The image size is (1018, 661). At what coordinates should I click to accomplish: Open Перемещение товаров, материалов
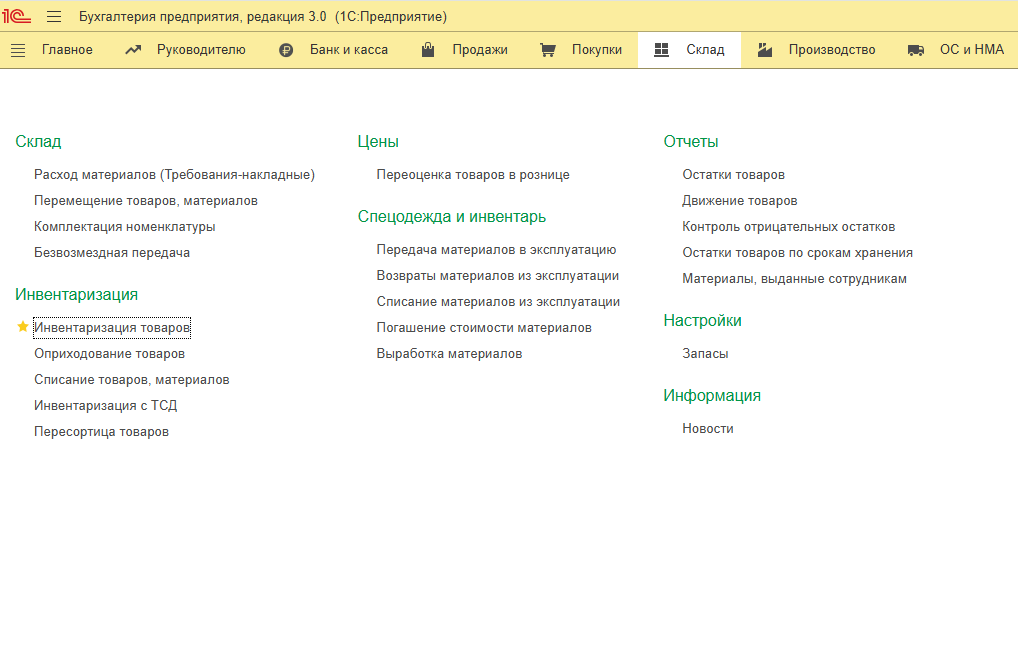pyautogui.click(x=146, y=201)
